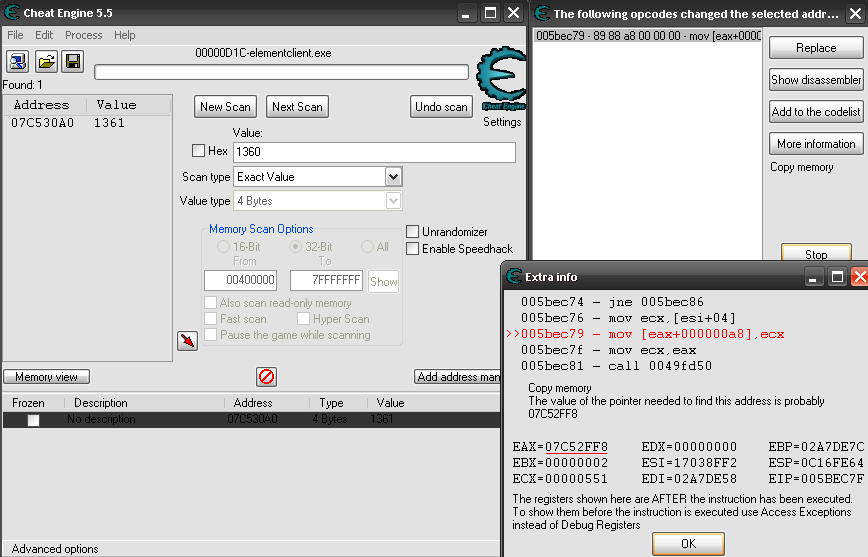Click the save table floppy icon
The height and width of the screenshot is (557, 868).
point(73,62)
